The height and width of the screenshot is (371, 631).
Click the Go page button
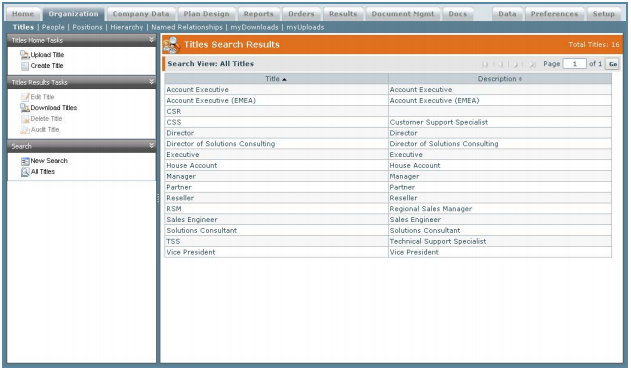[x=612, y=64]
